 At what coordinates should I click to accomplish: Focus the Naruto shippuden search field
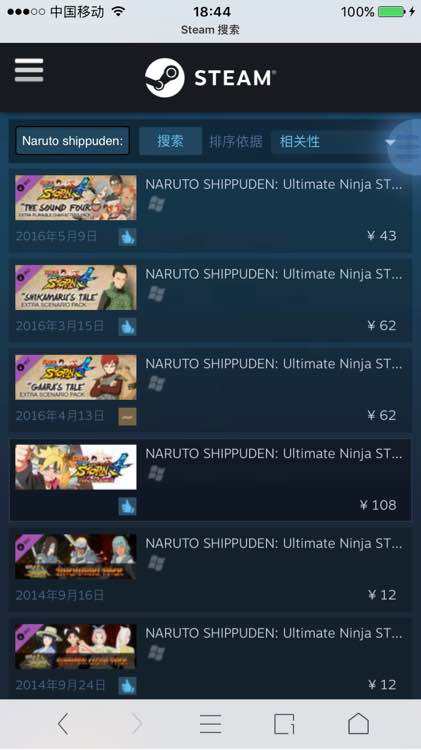(72, 141)
